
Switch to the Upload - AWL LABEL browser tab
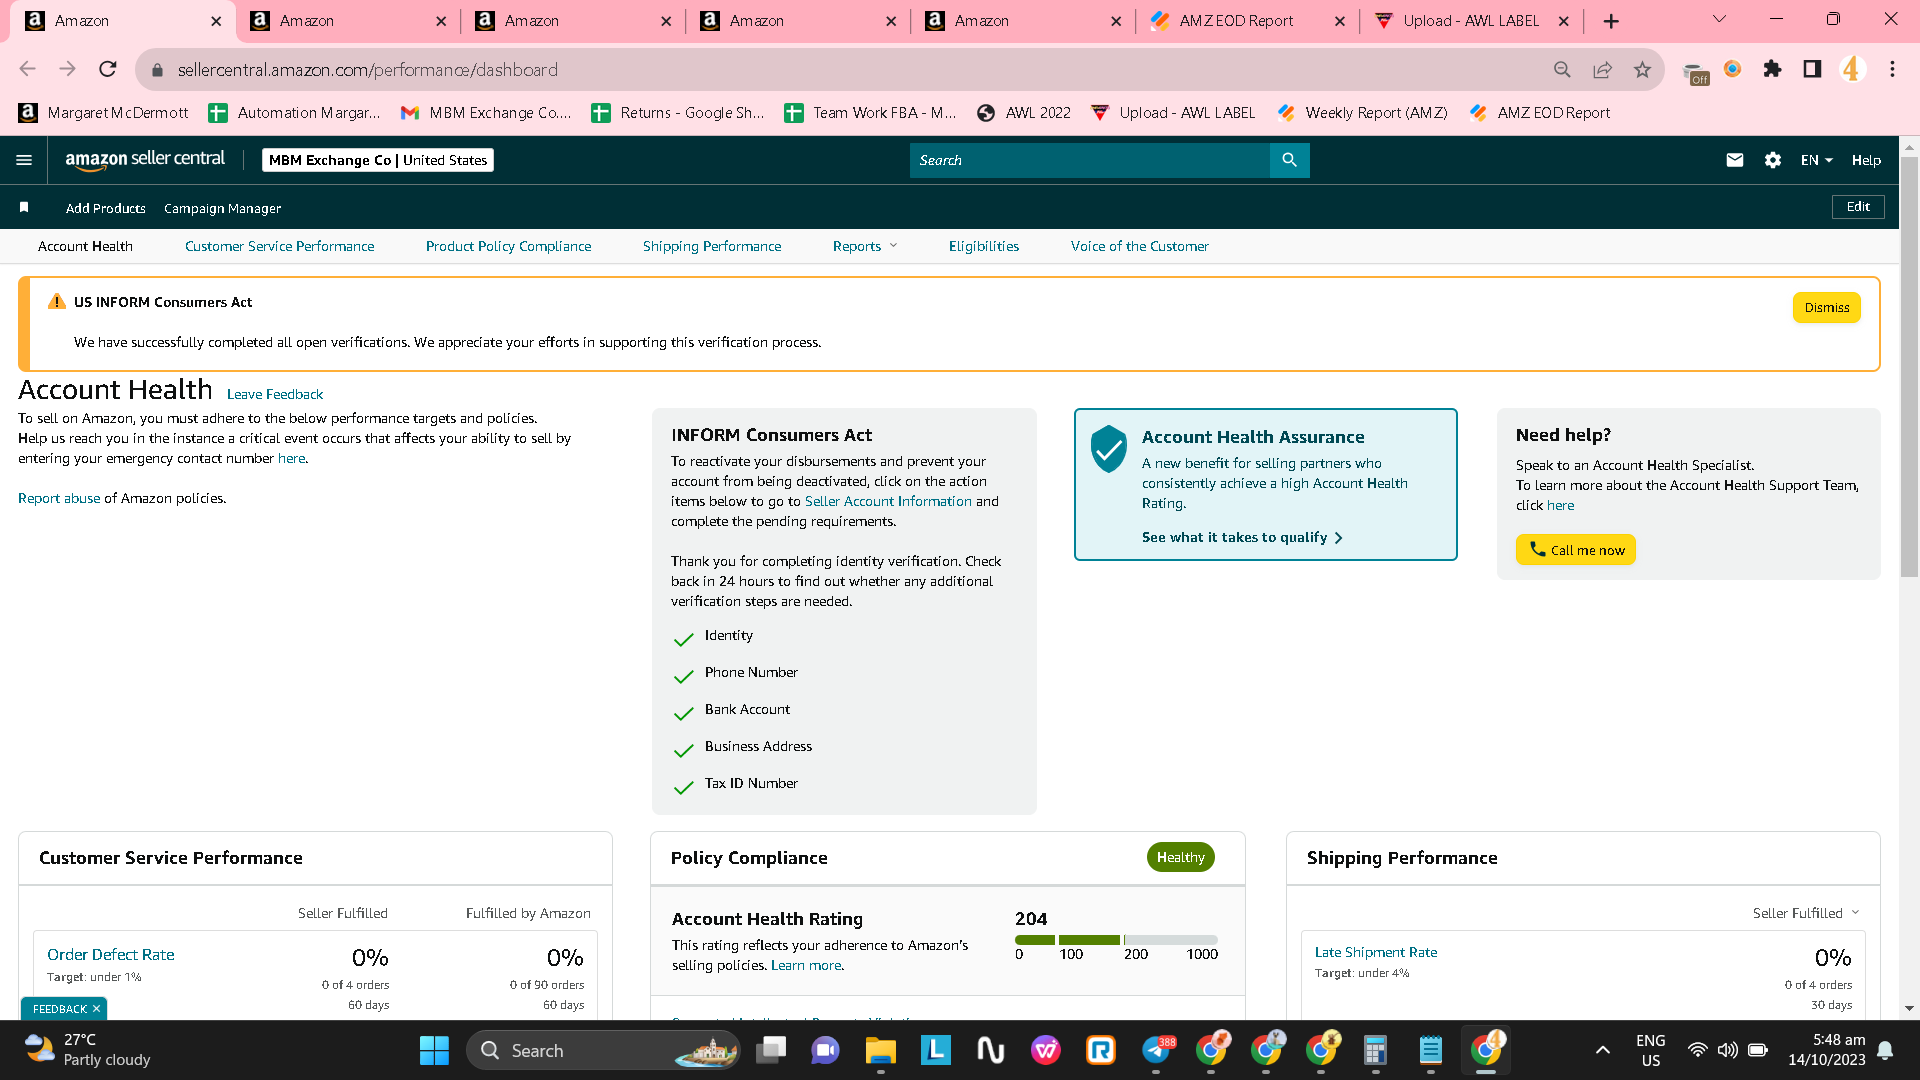[1470, 21]
